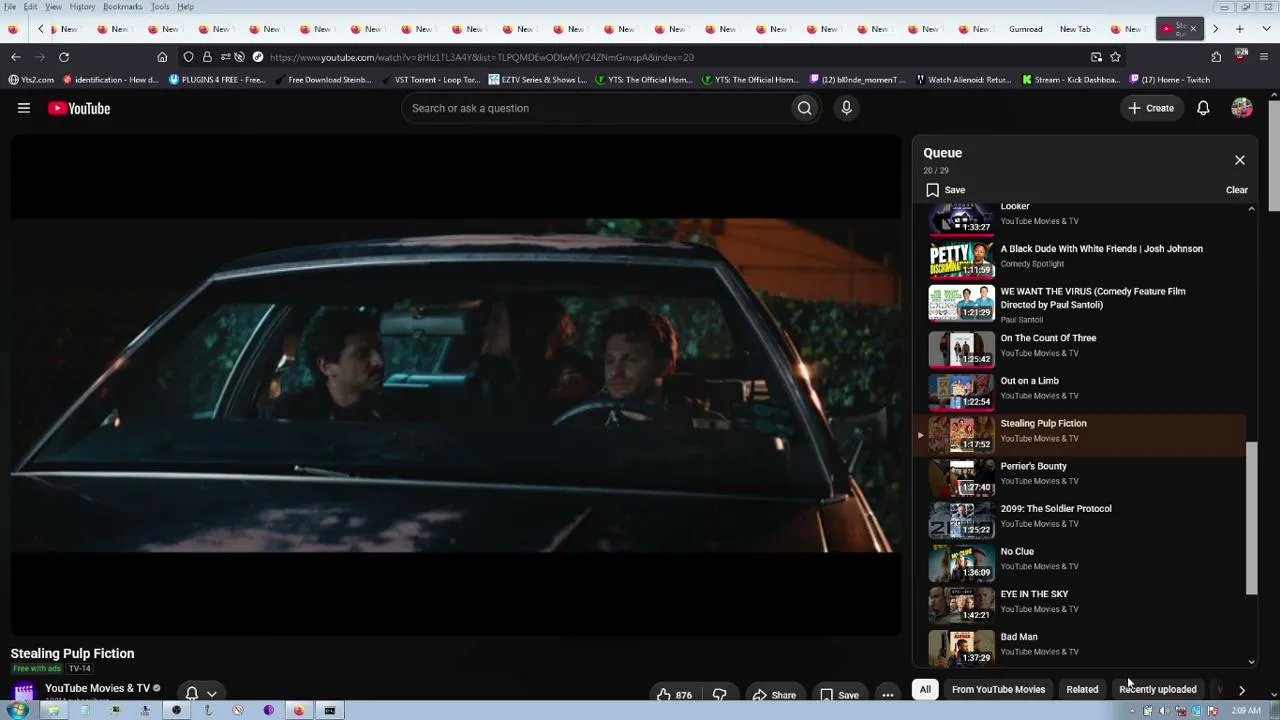Filter suggestions by From YouTube Movies
Screen dimensions: 1280x720
[998, 689]
